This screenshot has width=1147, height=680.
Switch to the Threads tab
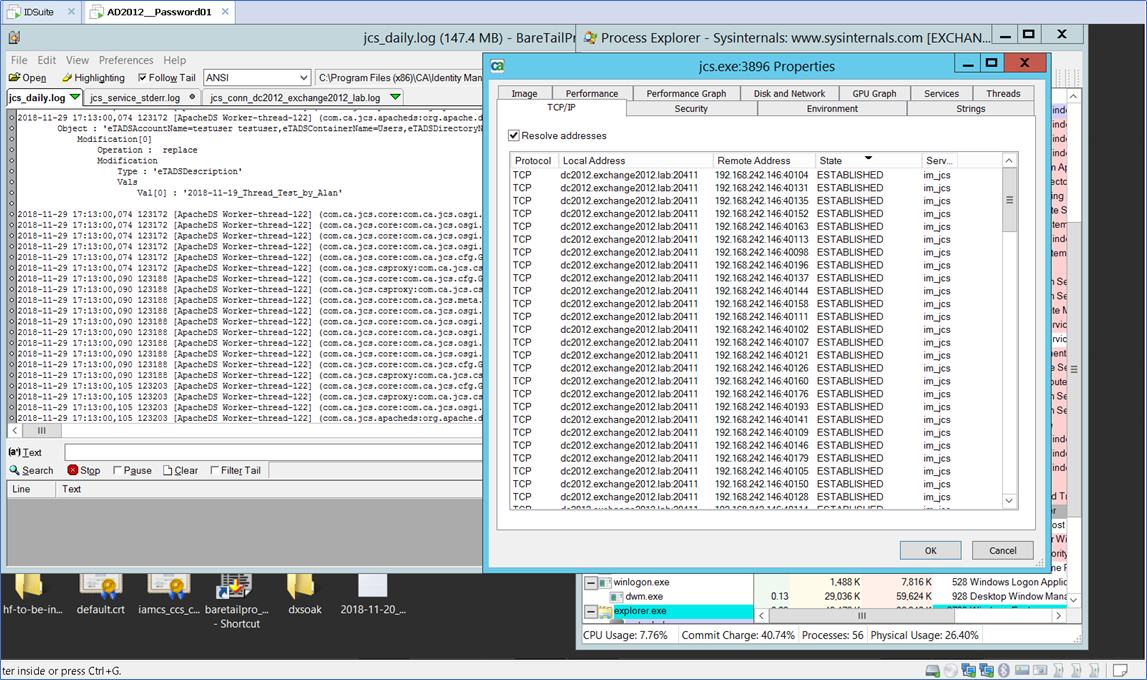pyautogui.click(x=1003, y=94)
